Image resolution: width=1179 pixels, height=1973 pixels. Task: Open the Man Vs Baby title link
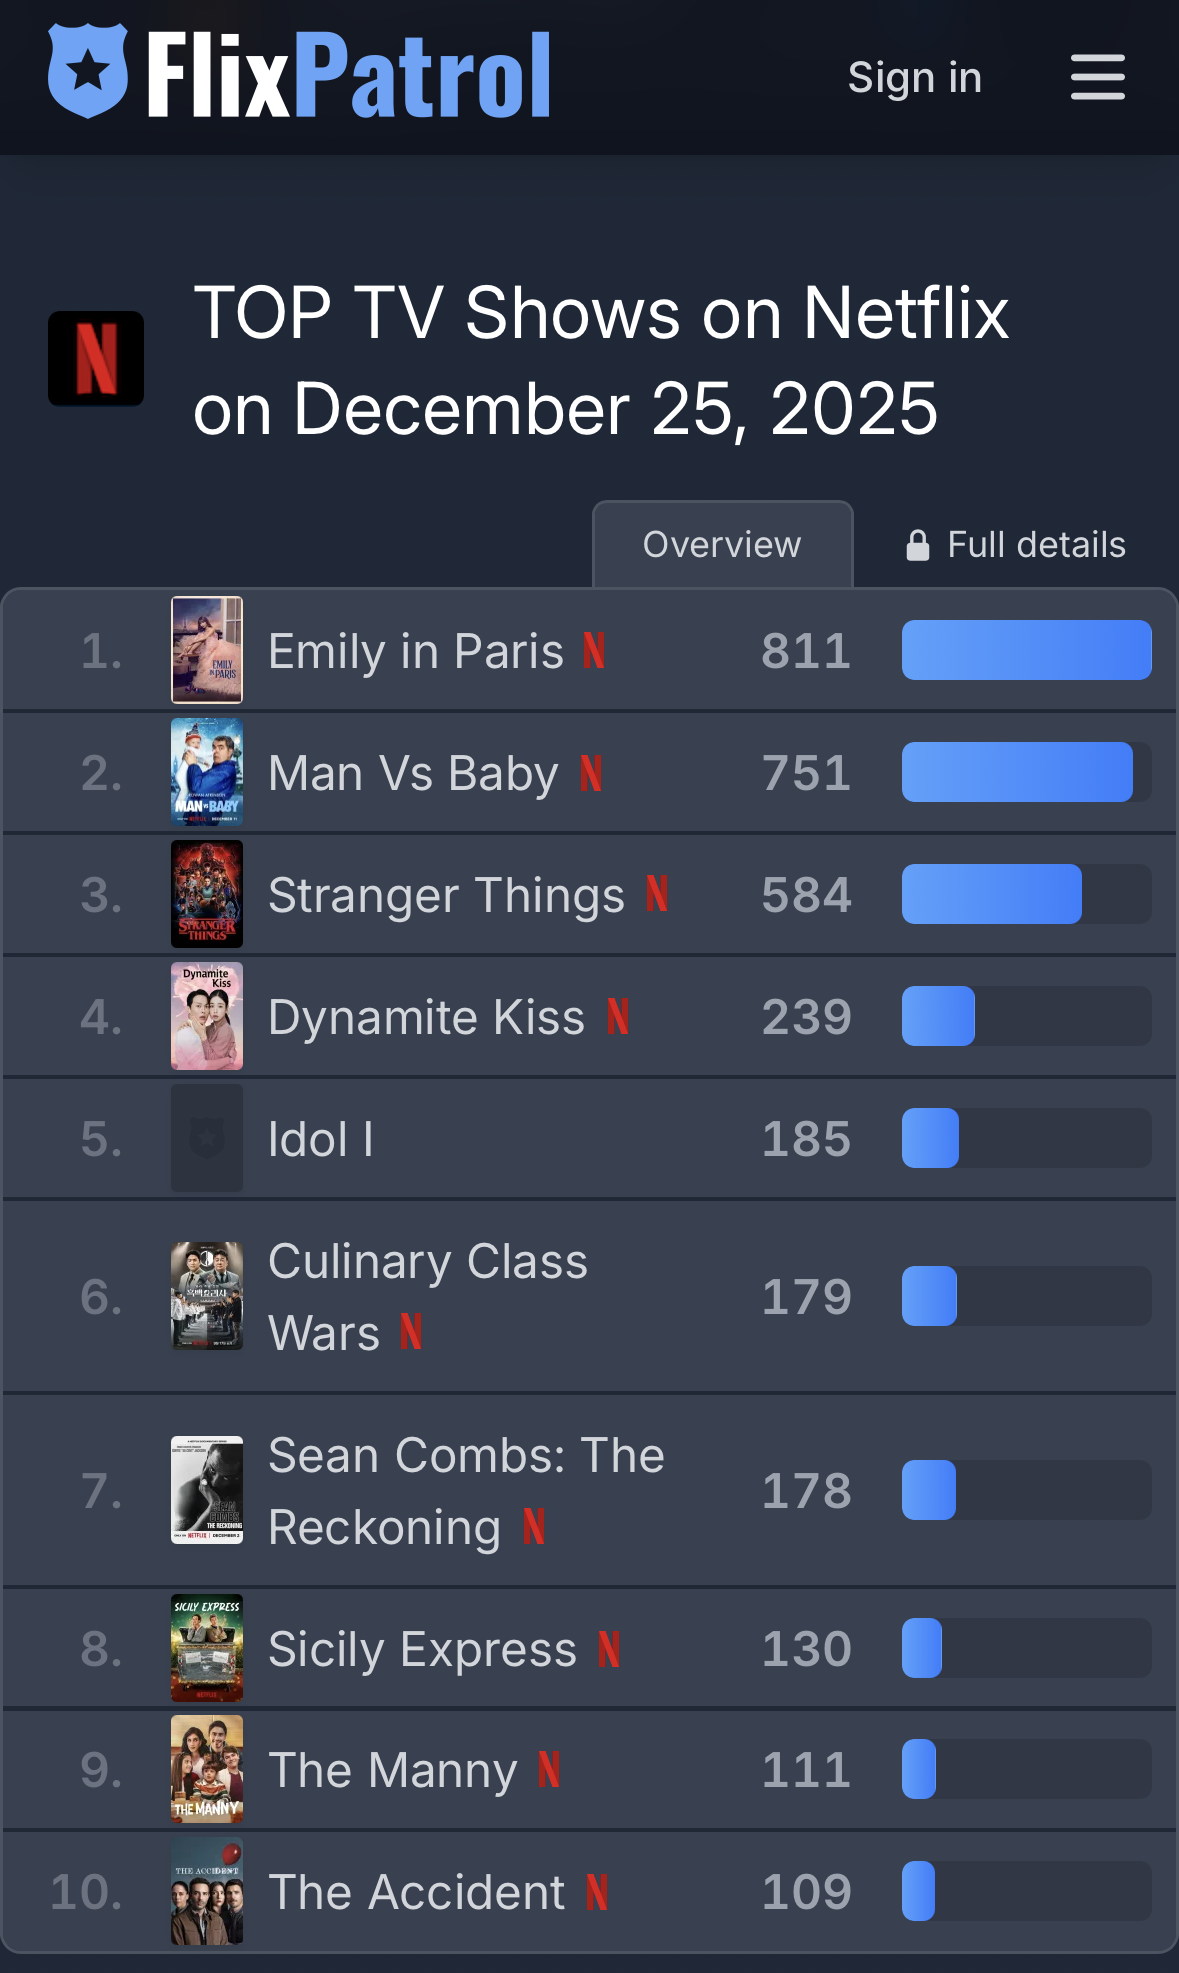pyautogui.click(x=413, y=773)
